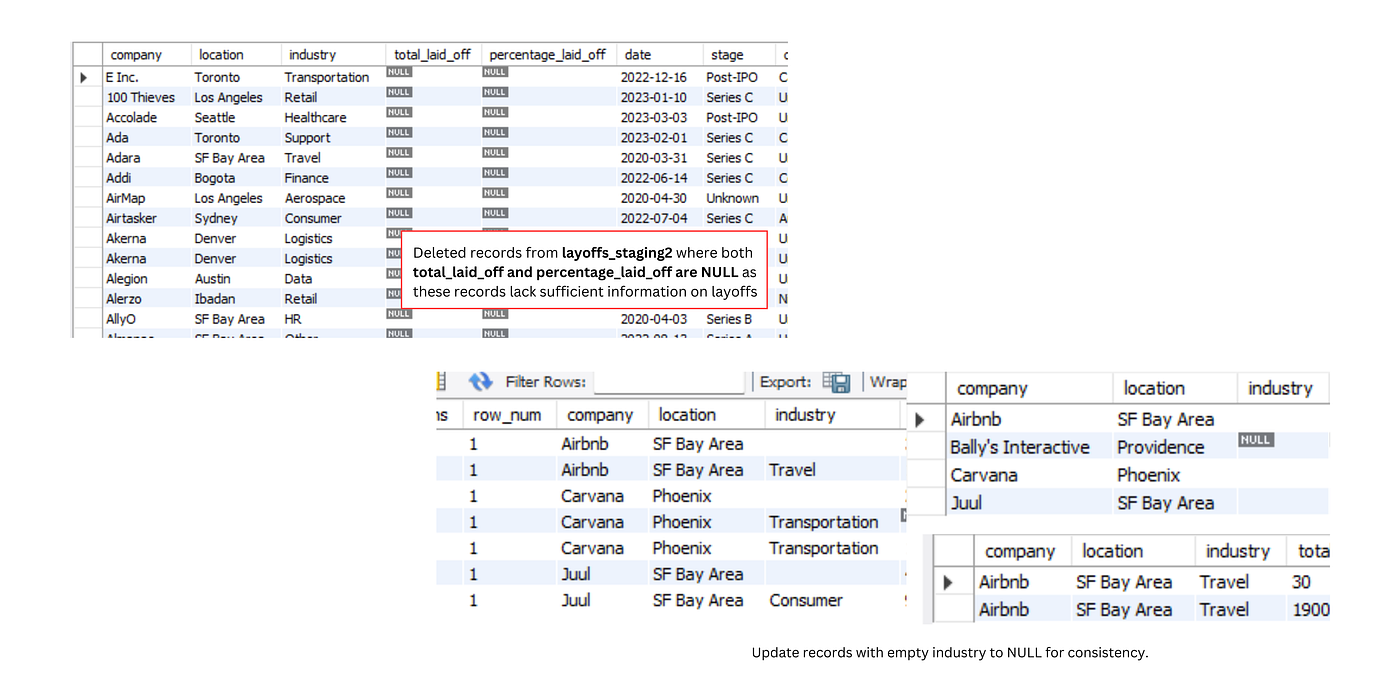The image size is (1400, 700).
Task: Click the percentage_laid_off NULL badge for Accolade
Action: click(495, 112)
